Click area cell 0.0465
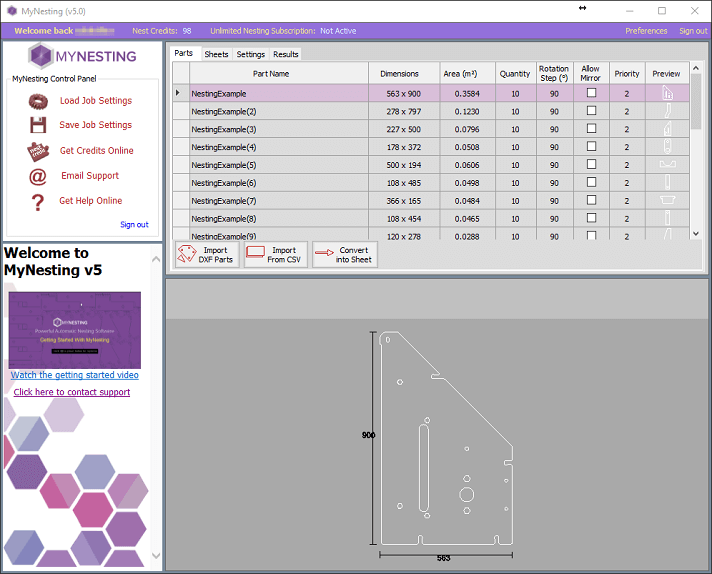Viewport: 712px width, 574px height. click(467, 219)
